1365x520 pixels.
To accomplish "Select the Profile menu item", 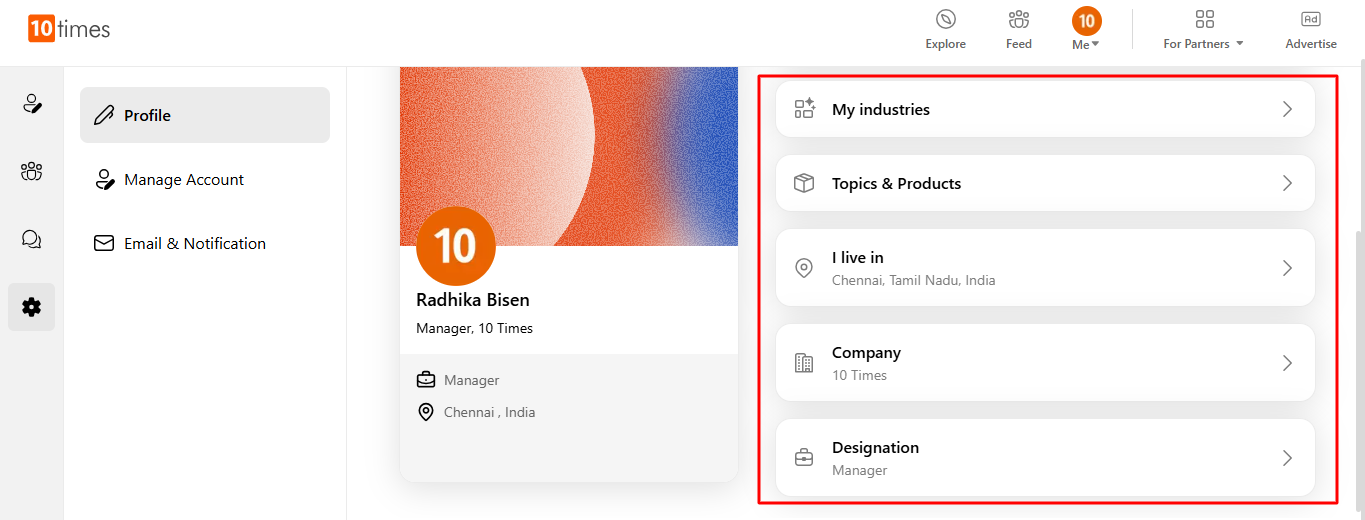I will point(204,115).
